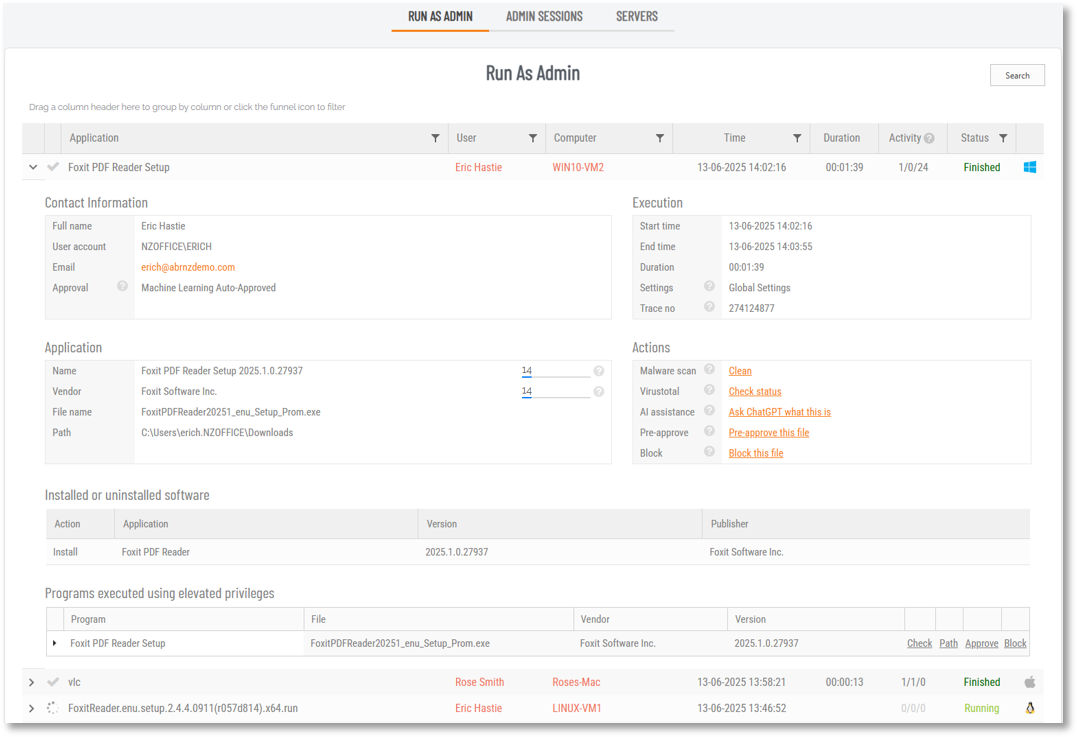Open computer LINUX-VM1

click(577, 708)
